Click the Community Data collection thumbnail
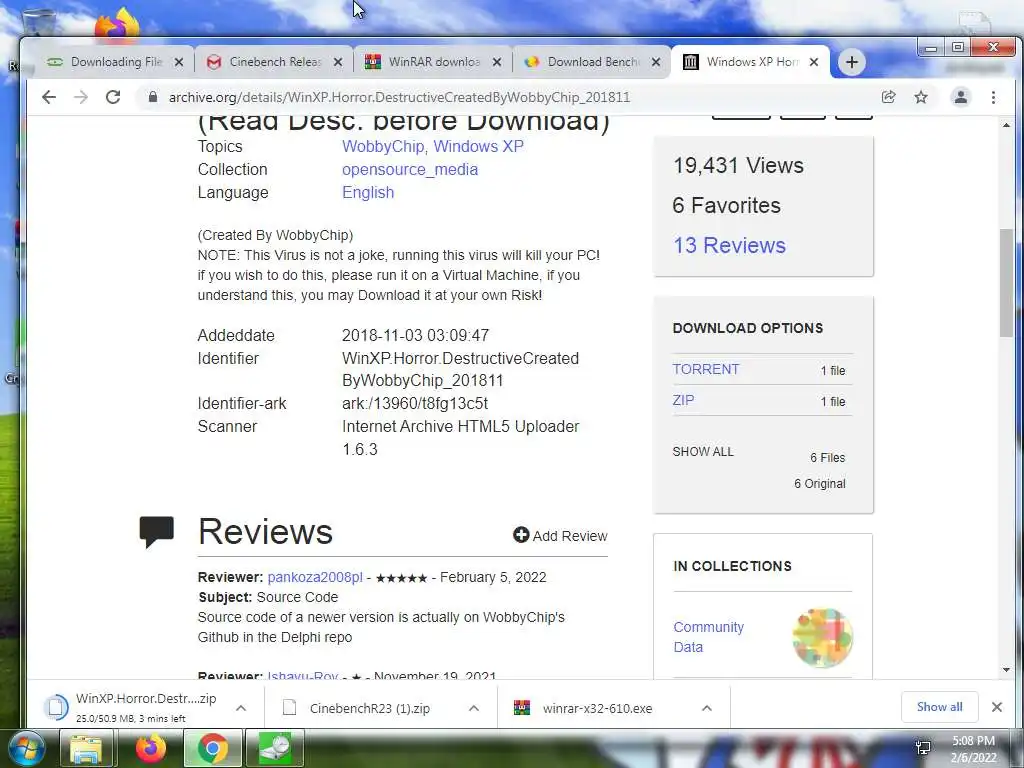1024x768 pixels. coord(822,637)
